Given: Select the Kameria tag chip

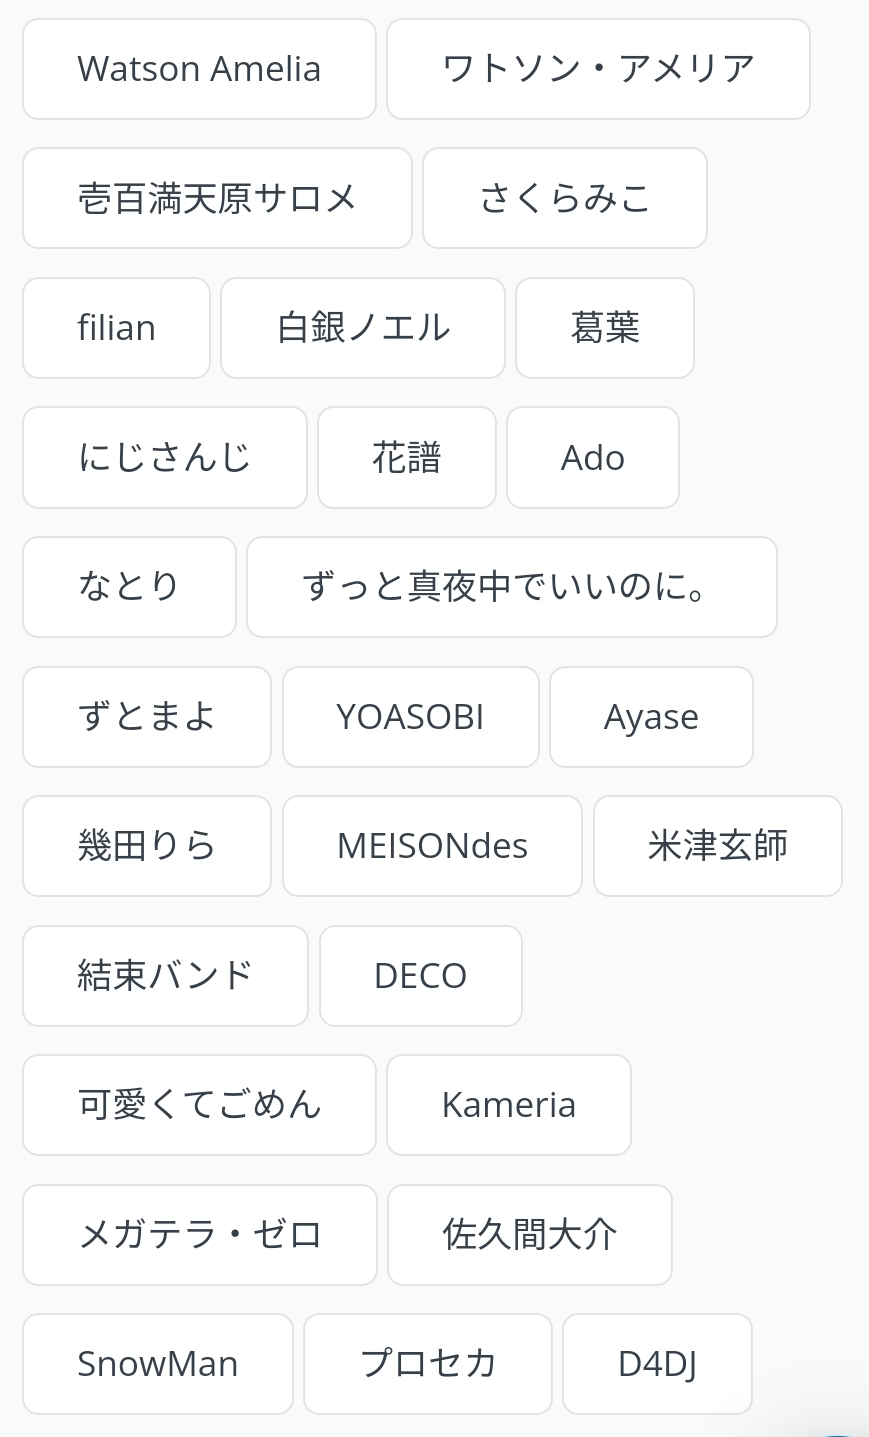Looking at the screenshot, I should click(509, 1105).
